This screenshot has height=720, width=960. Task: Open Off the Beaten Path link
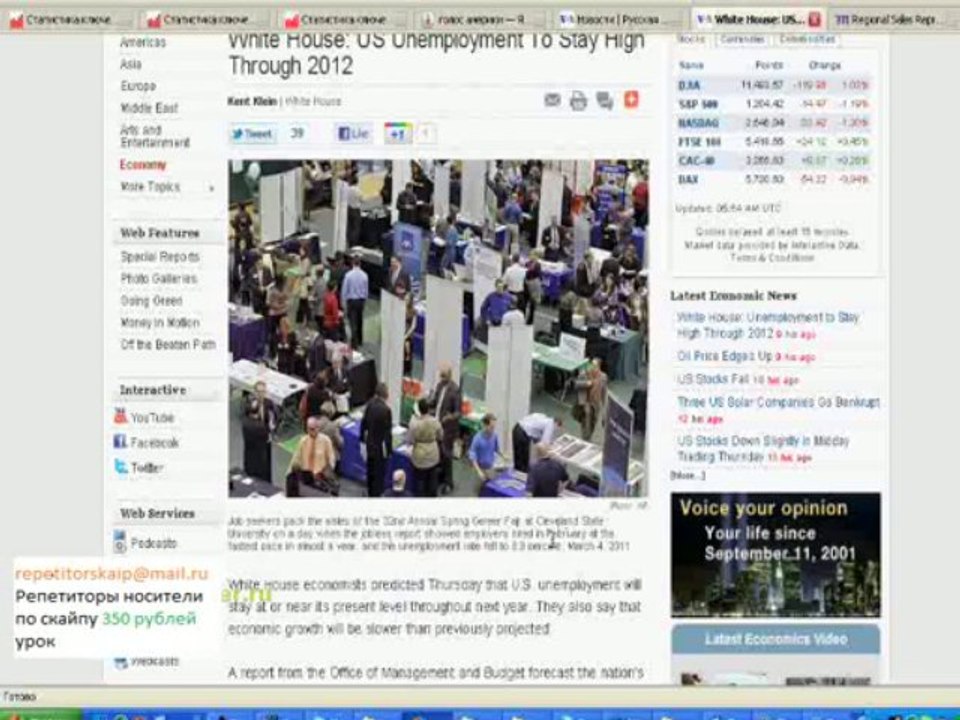pos(168,345)
